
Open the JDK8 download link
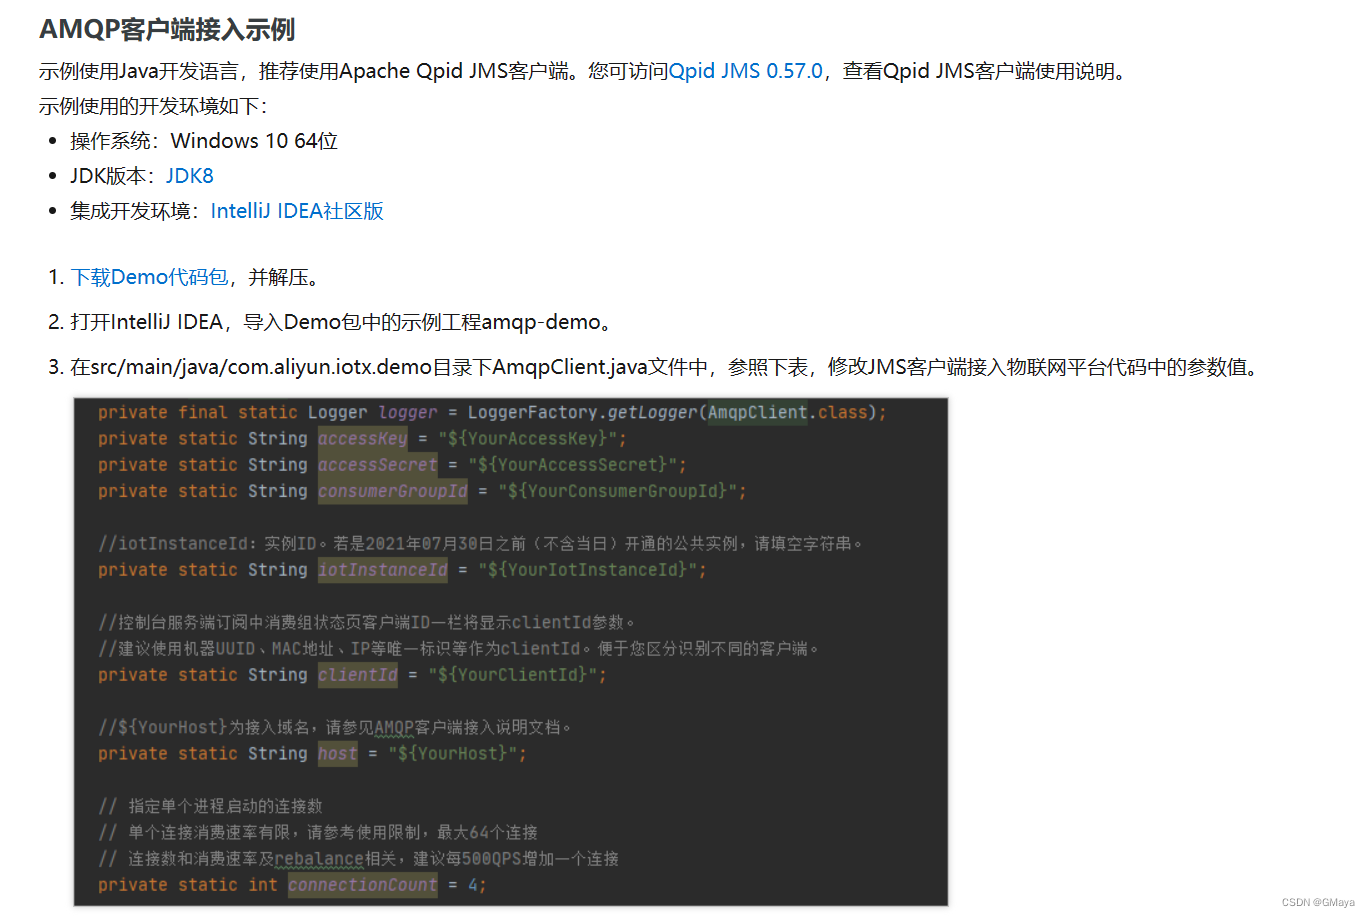tap(190, 176)
